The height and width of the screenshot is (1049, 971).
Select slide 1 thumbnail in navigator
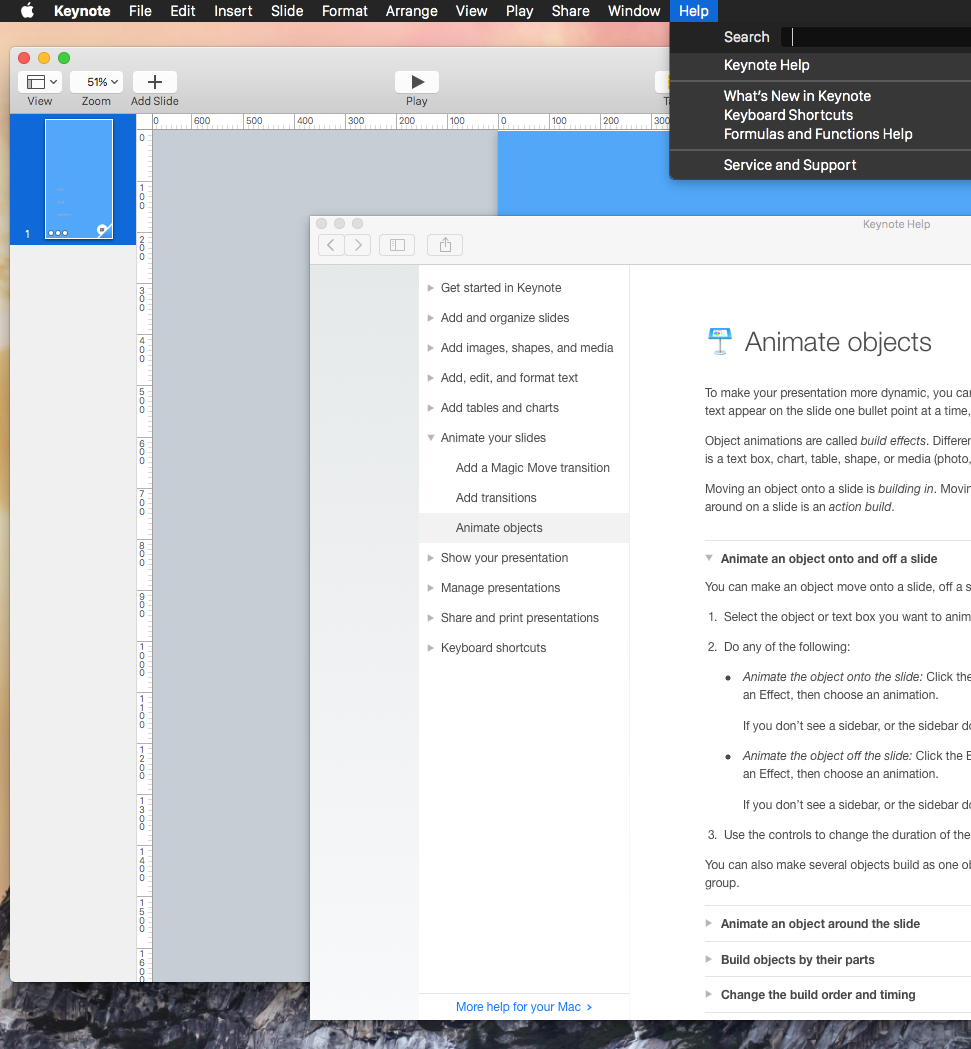79,179
